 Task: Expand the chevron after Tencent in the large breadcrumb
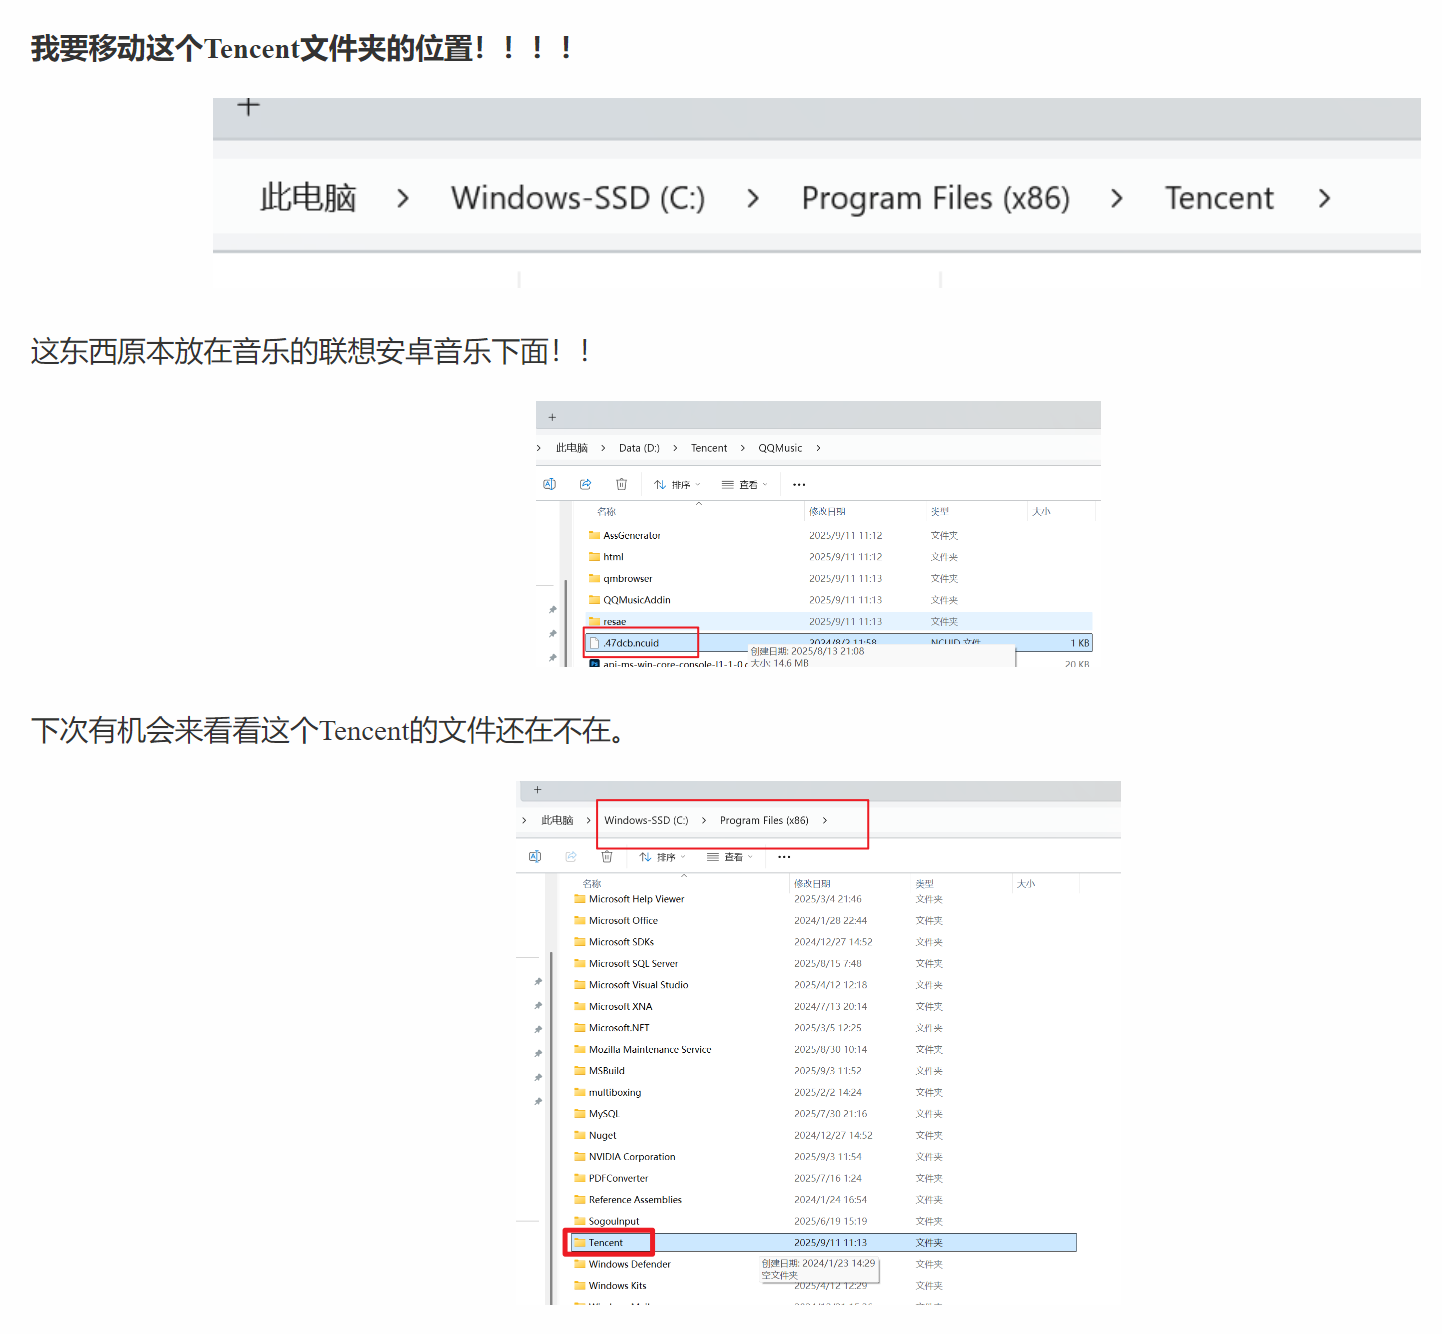pyautogui.click(x=1324, y=198)
